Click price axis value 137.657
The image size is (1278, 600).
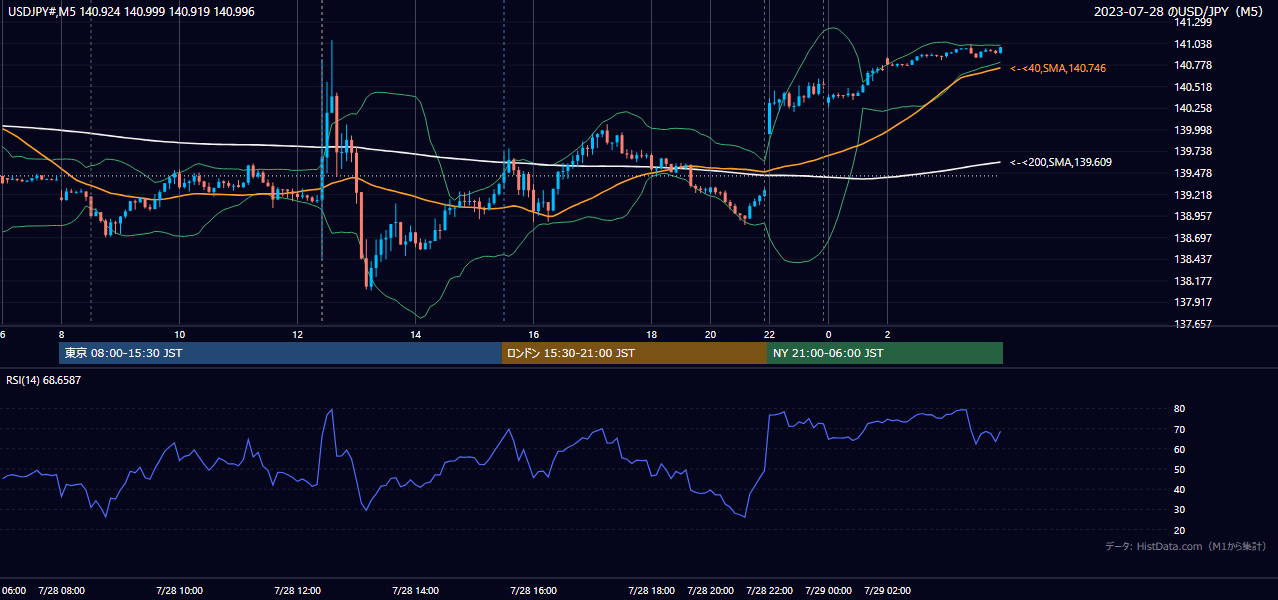[1194, 324]
